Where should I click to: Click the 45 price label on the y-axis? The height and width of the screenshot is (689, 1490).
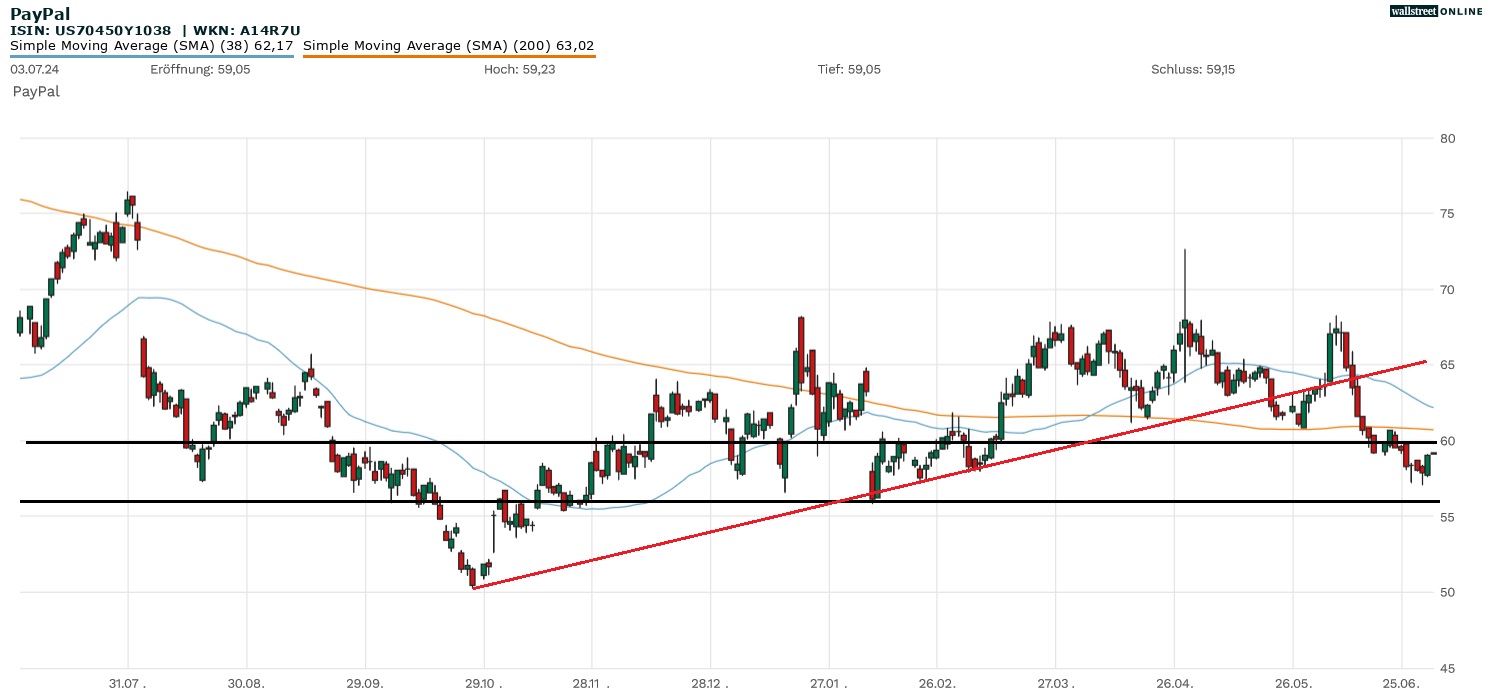[x=1446, y=668]
